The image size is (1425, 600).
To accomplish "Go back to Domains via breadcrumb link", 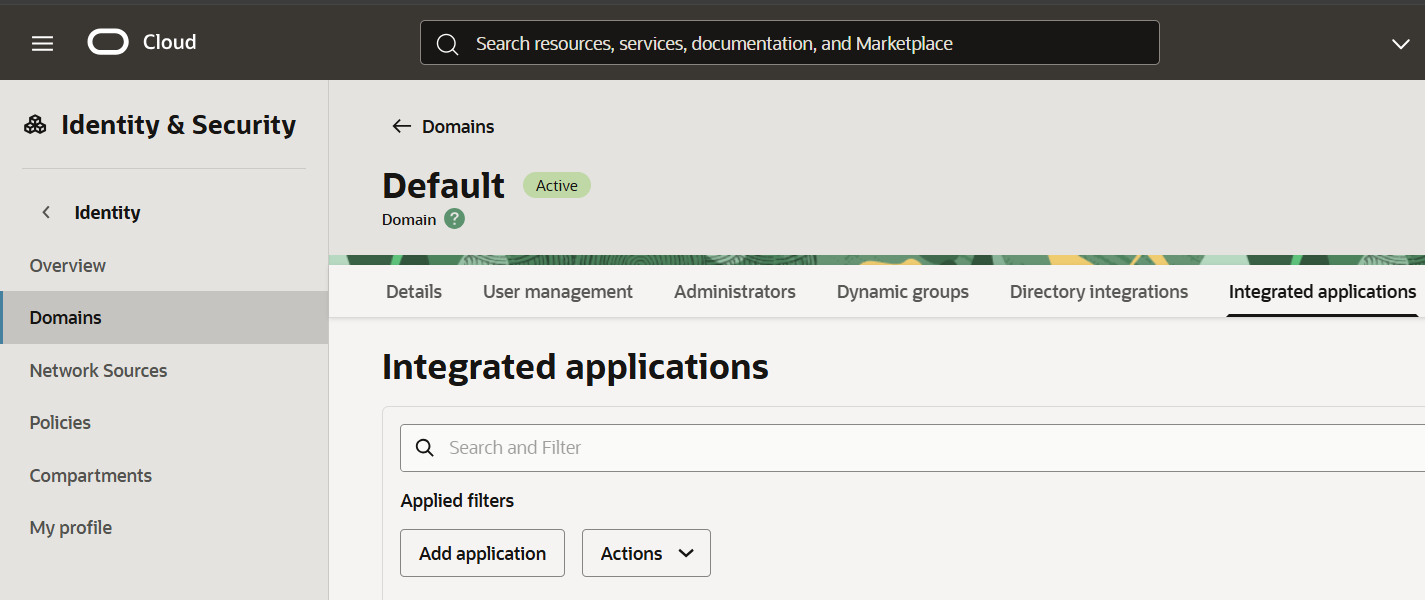I will point(458,126).
